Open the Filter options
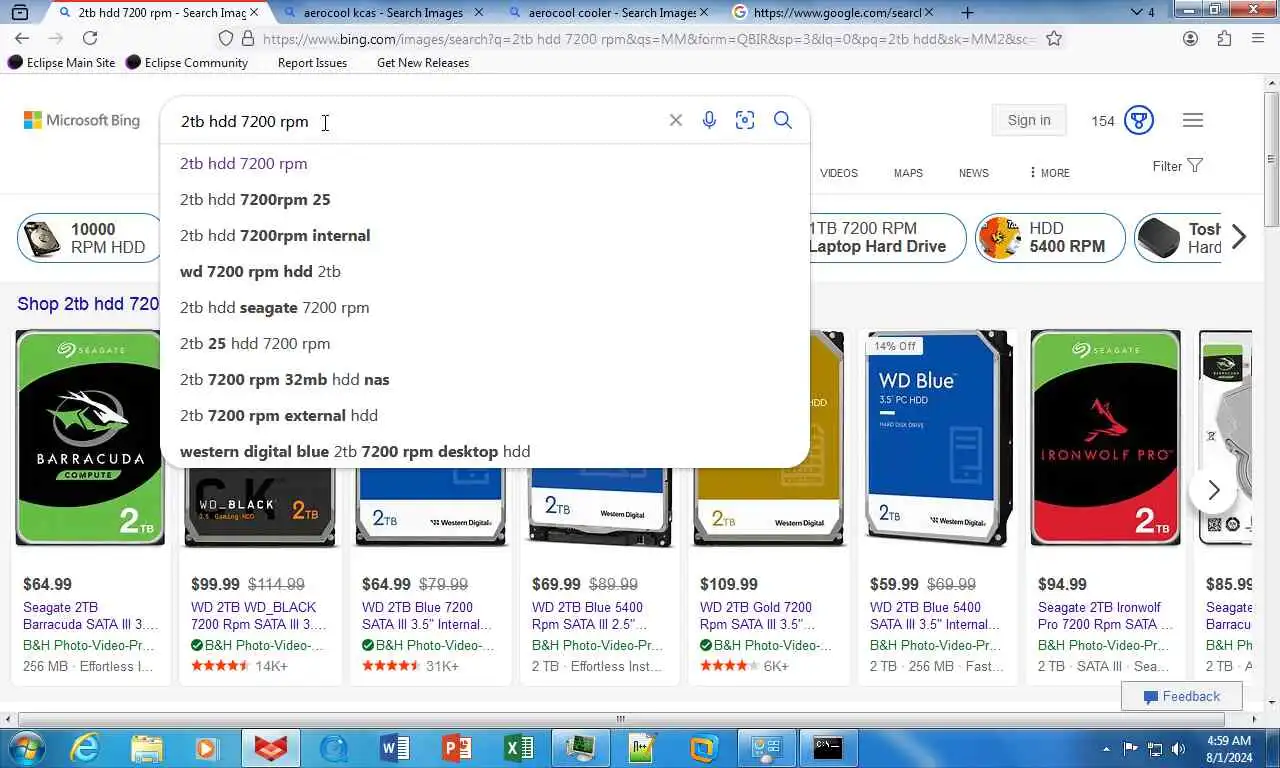 click(1177, 166)
